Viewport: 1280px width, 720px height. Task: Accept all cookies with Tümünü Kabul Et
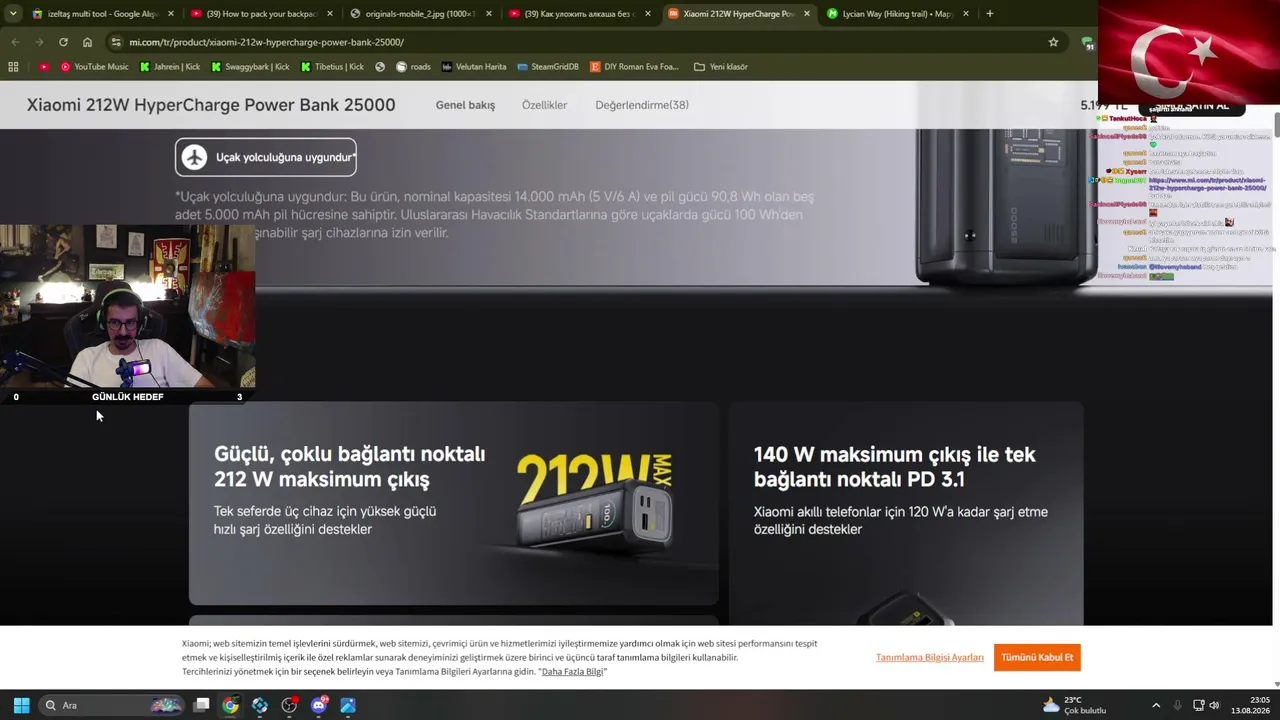tap(1037, 657)
